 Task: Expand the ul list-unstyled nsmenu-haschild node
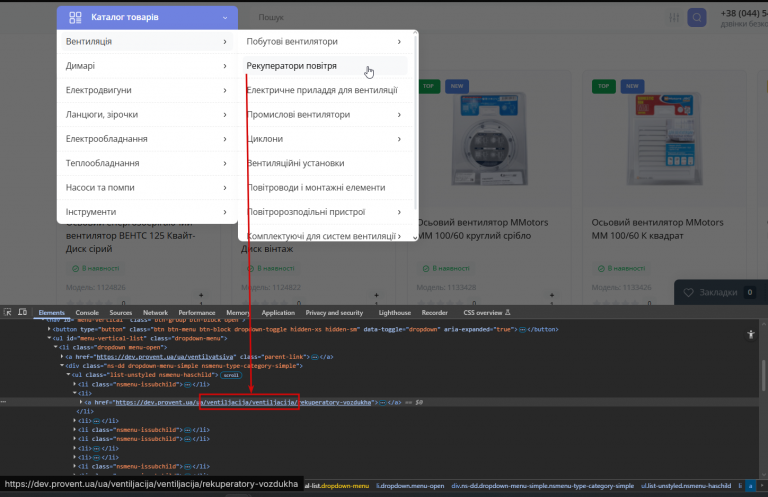click(68, 375)
